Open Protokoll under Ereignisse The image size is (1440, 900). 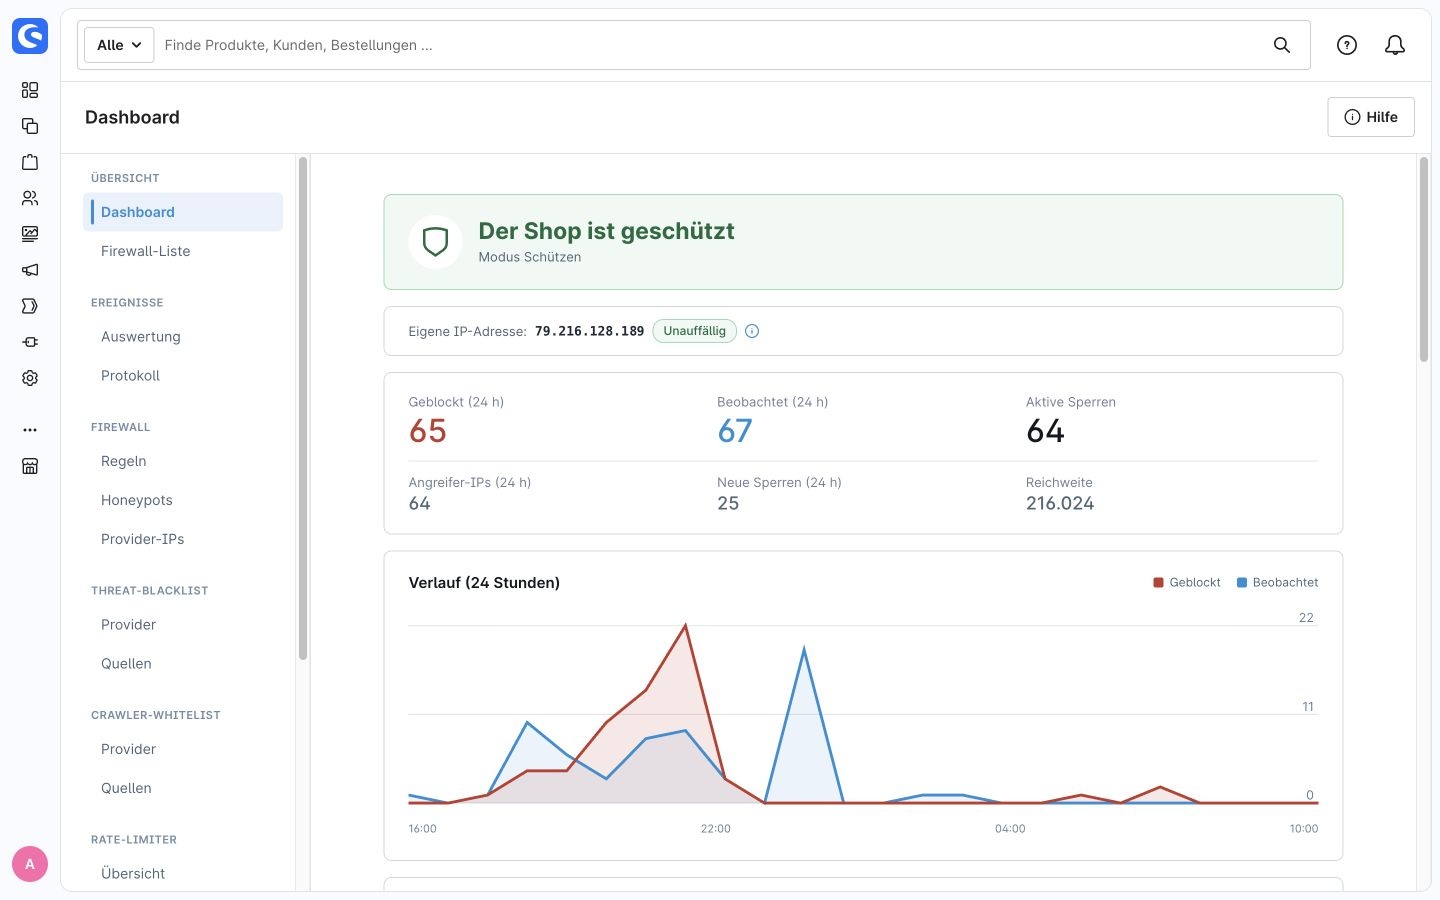pyautogui.click(x=183, y=376)
